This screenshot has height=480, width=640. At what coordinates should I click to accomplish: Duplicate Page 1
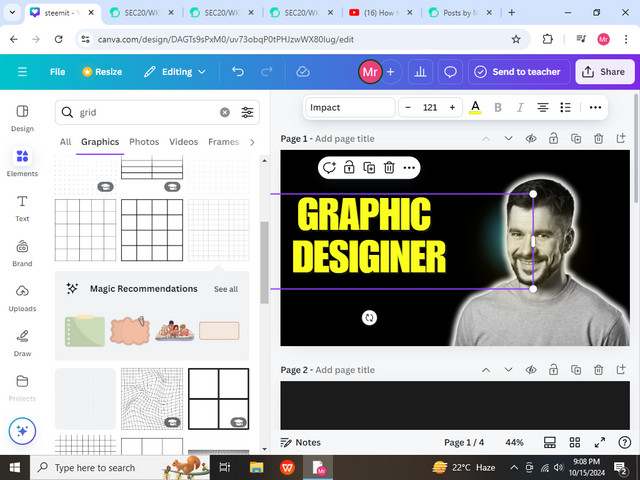(576, 138)
